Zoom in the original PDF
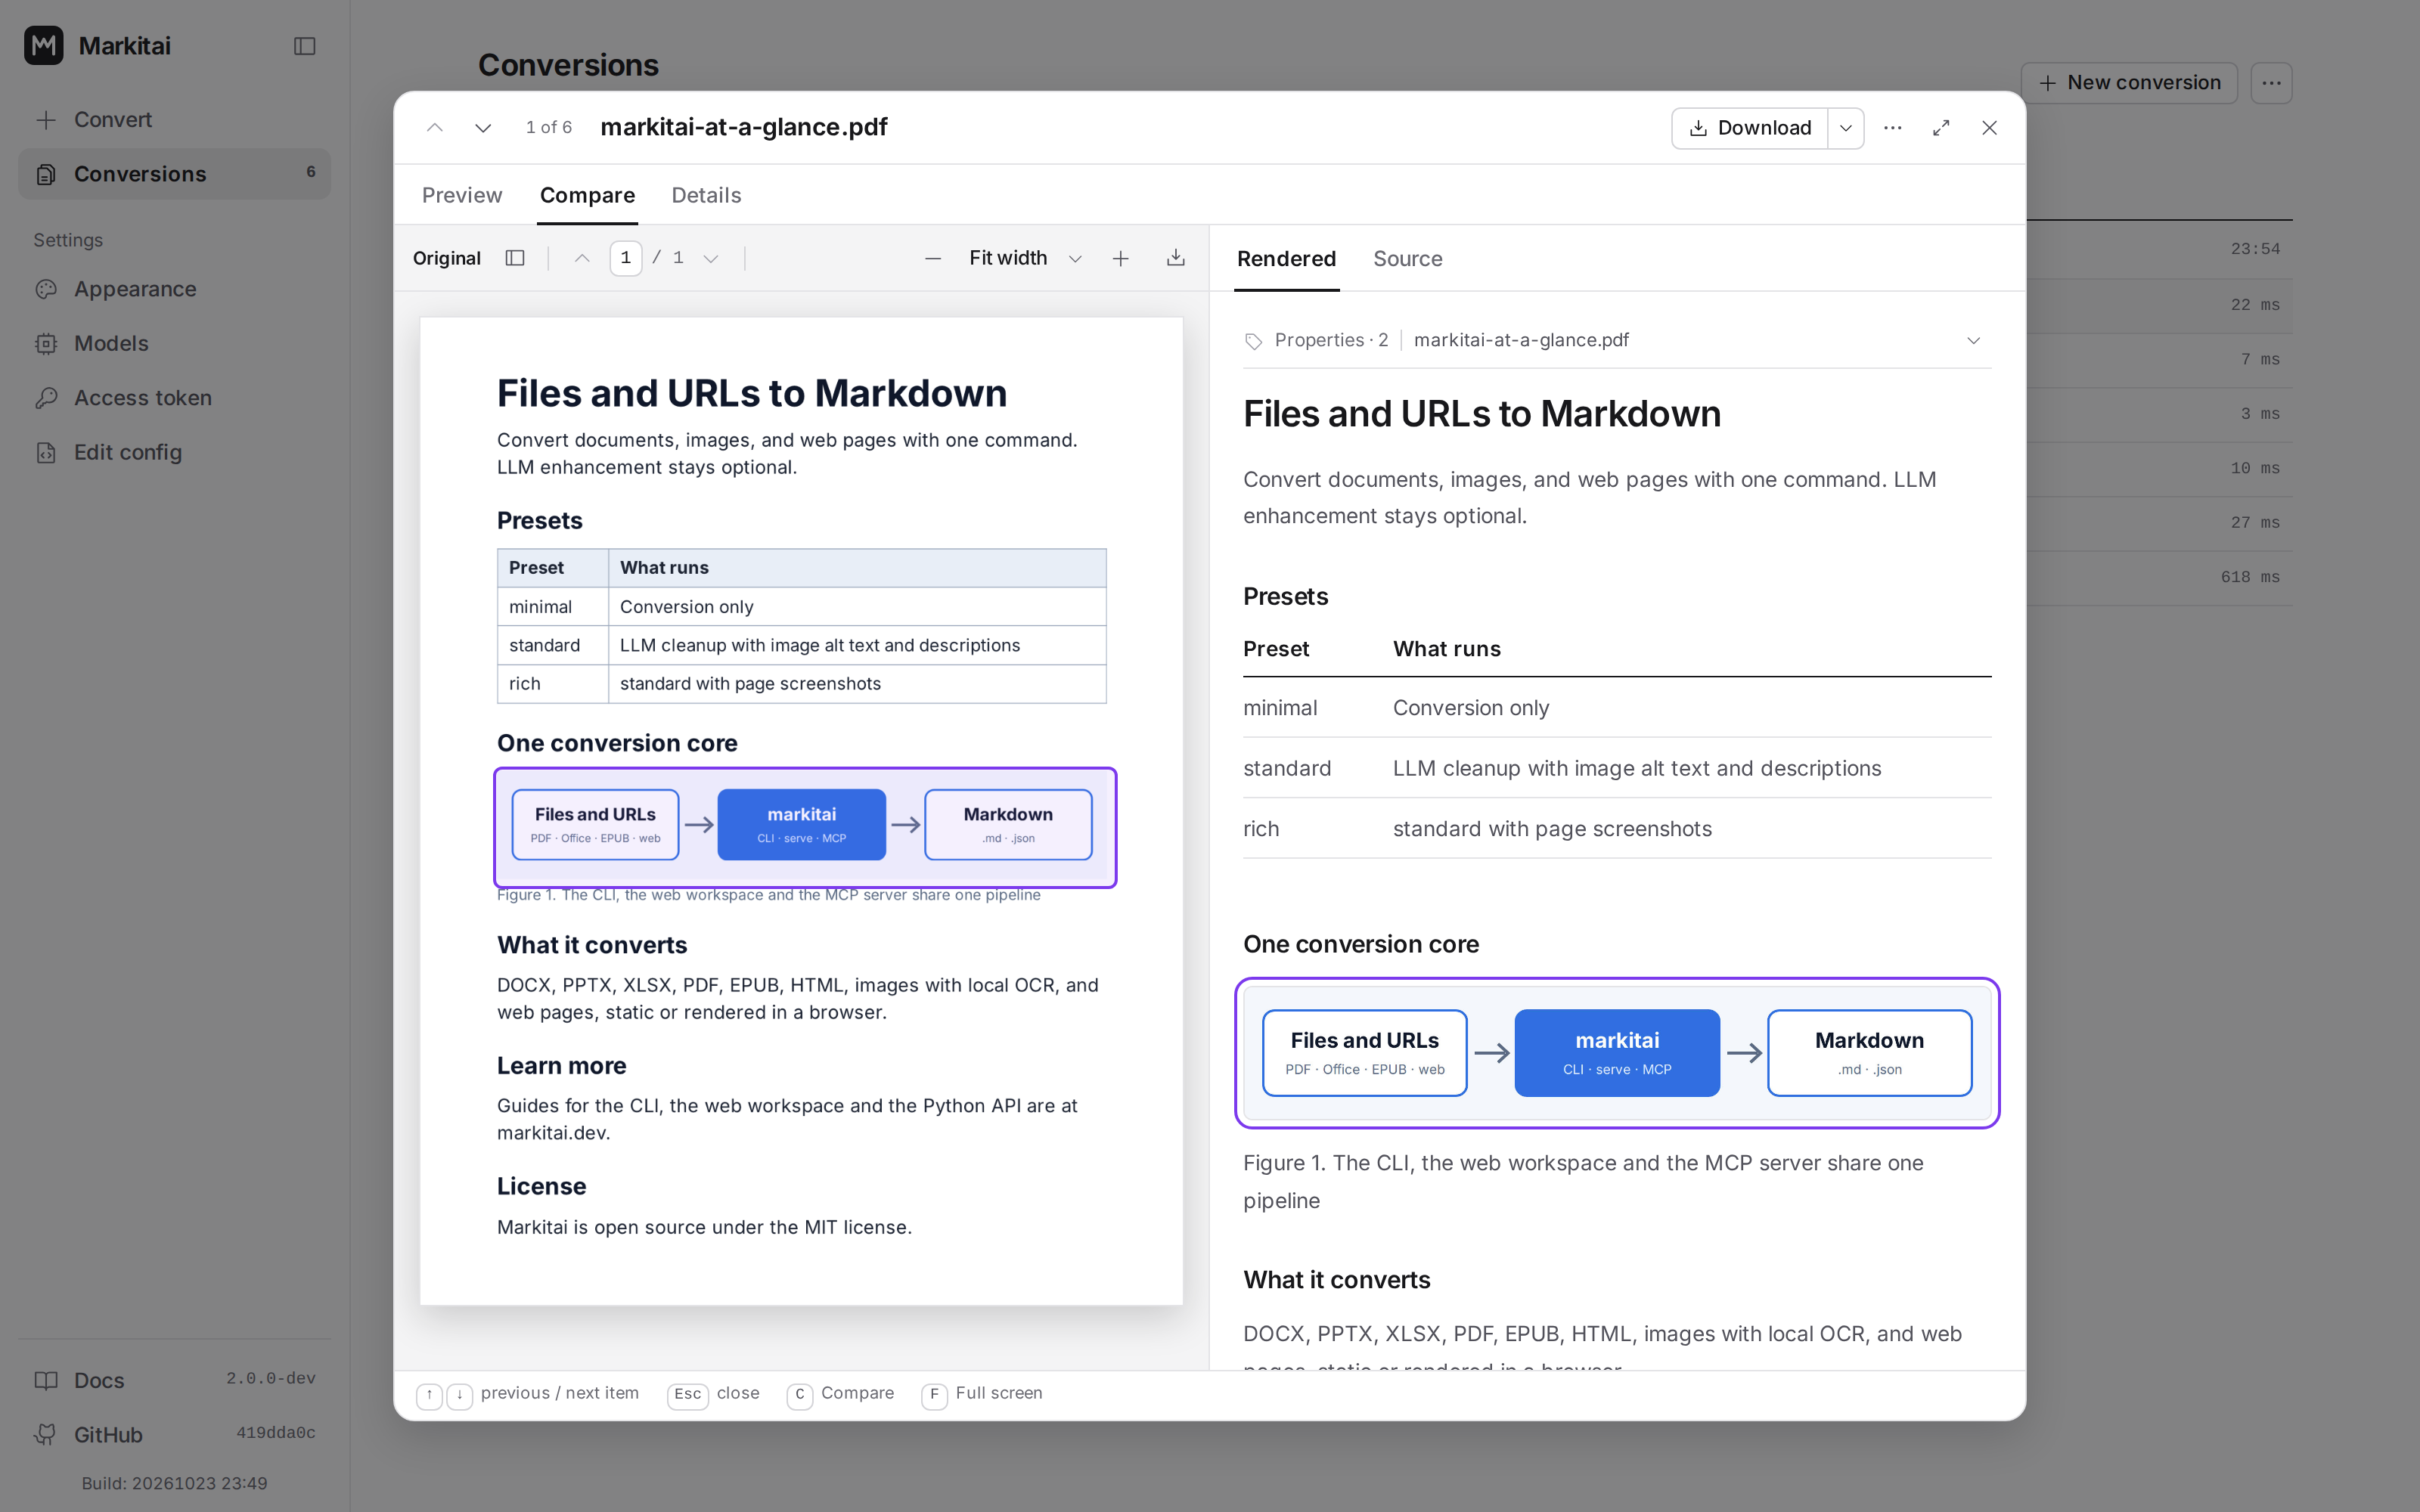Screen dimensions: 2420x1512 [1121, 258]
